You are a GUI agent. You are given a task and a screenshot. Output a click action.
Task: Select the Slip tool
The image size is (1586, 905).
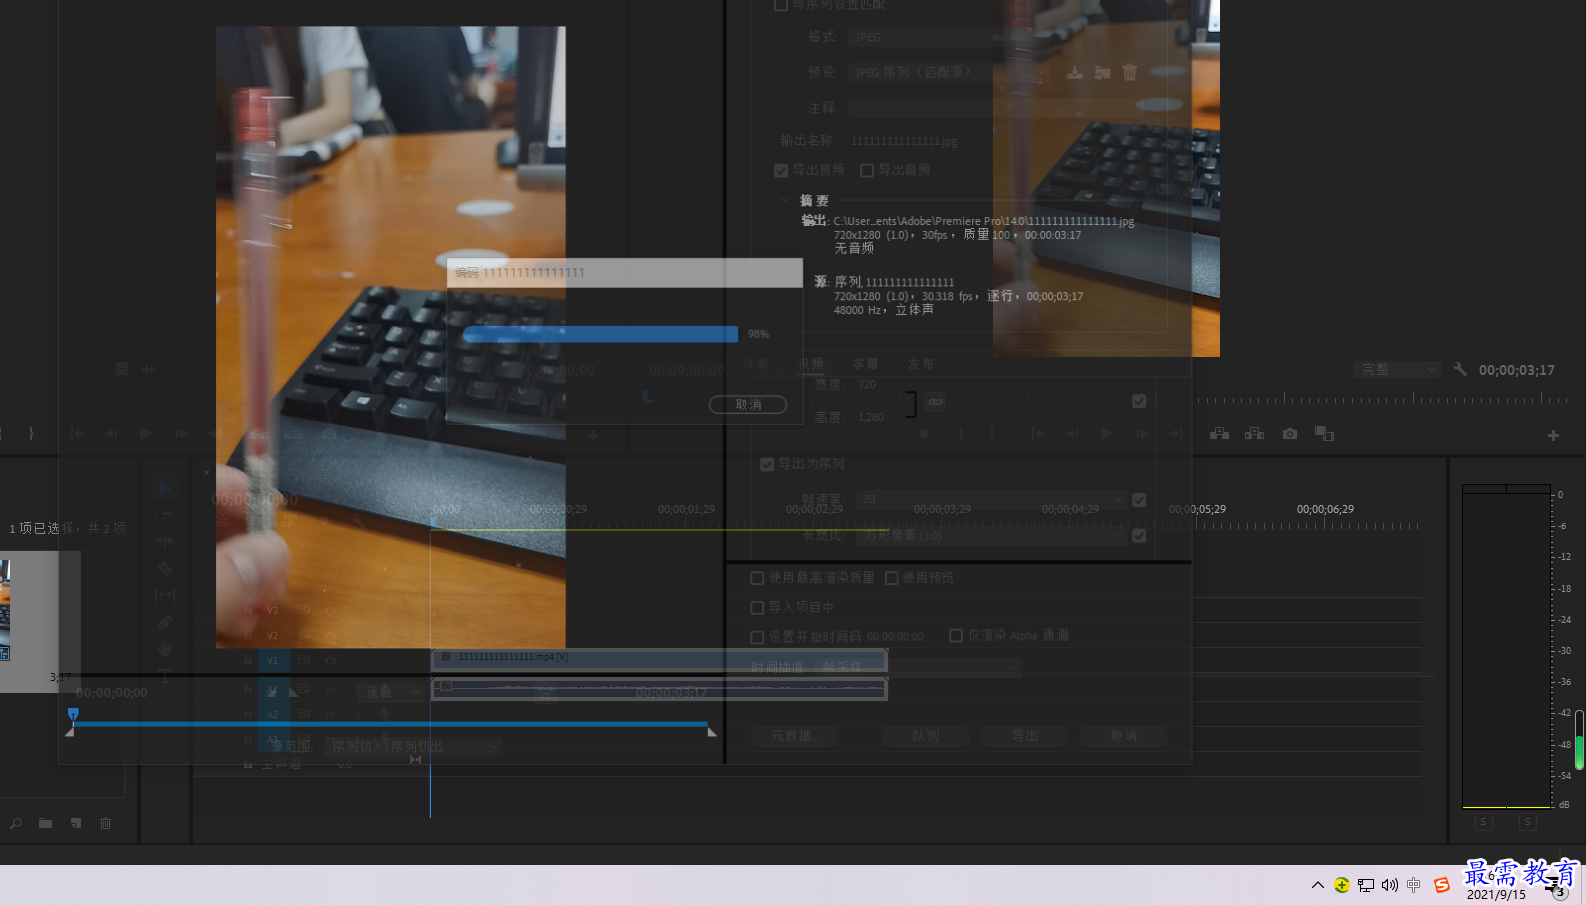165,595
